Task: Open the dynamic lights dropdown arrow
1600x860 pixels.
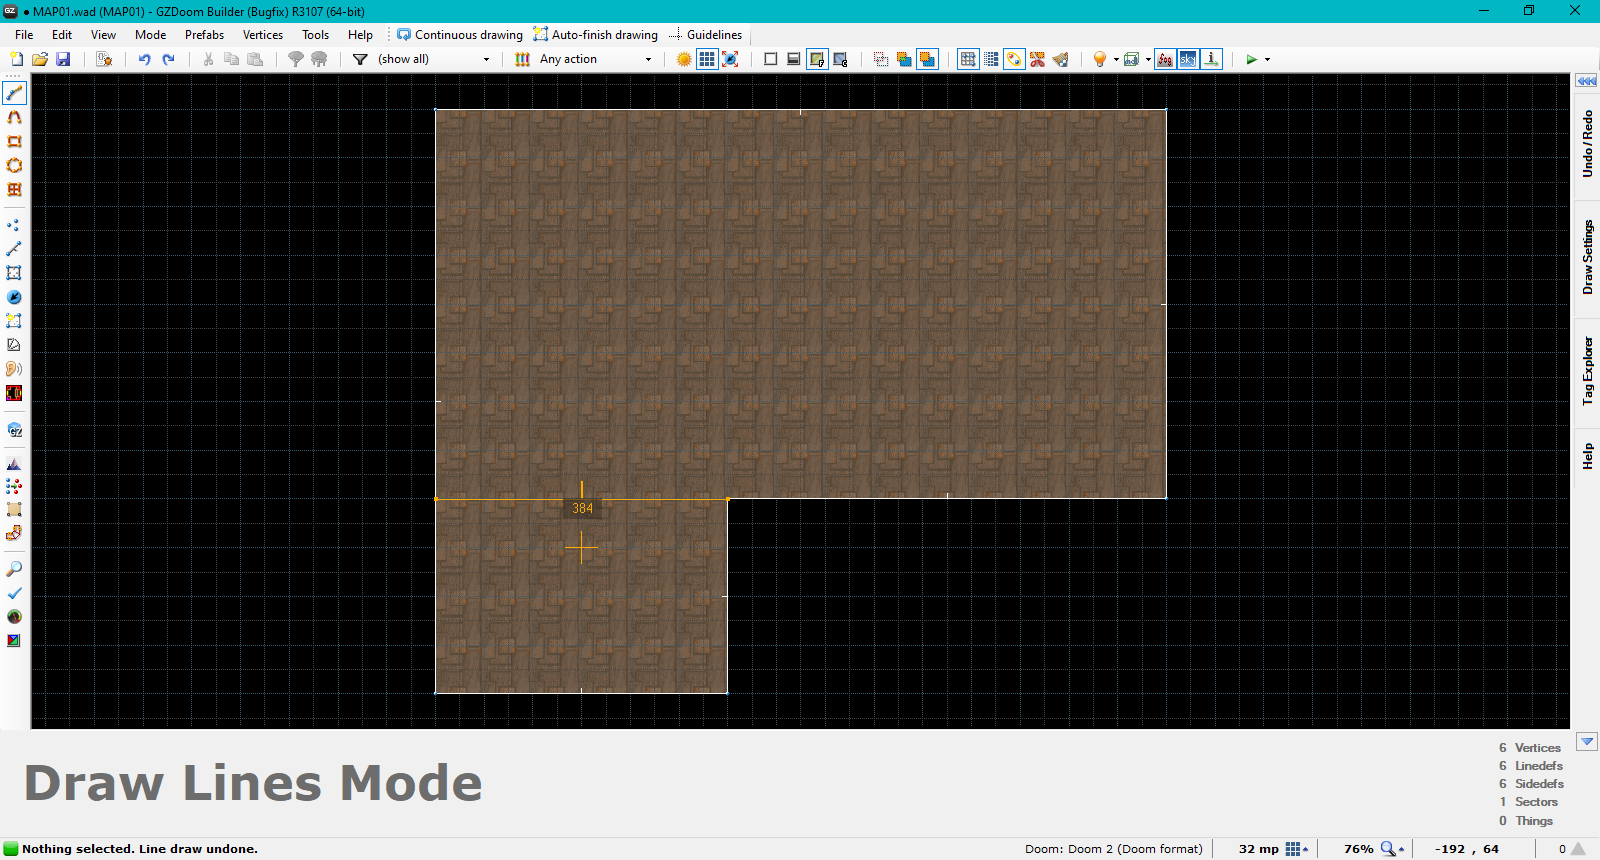Action: tap(1116, 60)
